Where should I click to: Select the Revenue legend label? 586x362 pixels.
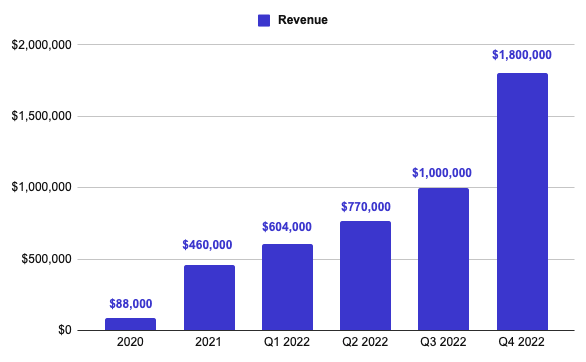point(303,20)
